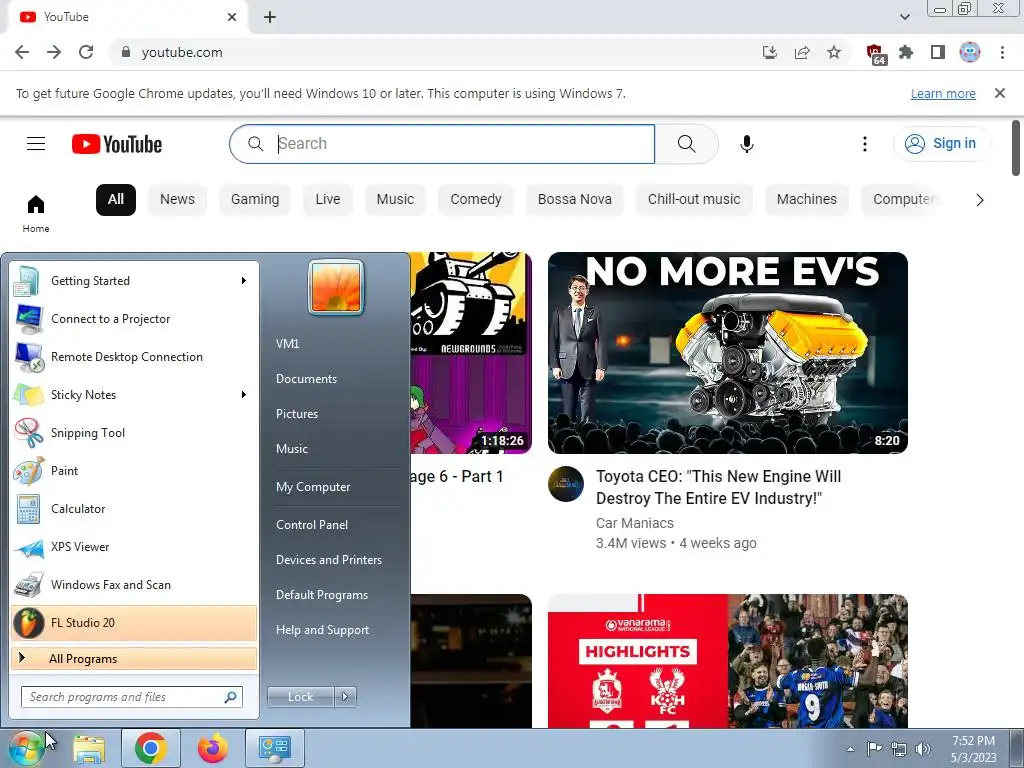
Task: Dismiss the Chrome update notification bar
Action: 999,93
